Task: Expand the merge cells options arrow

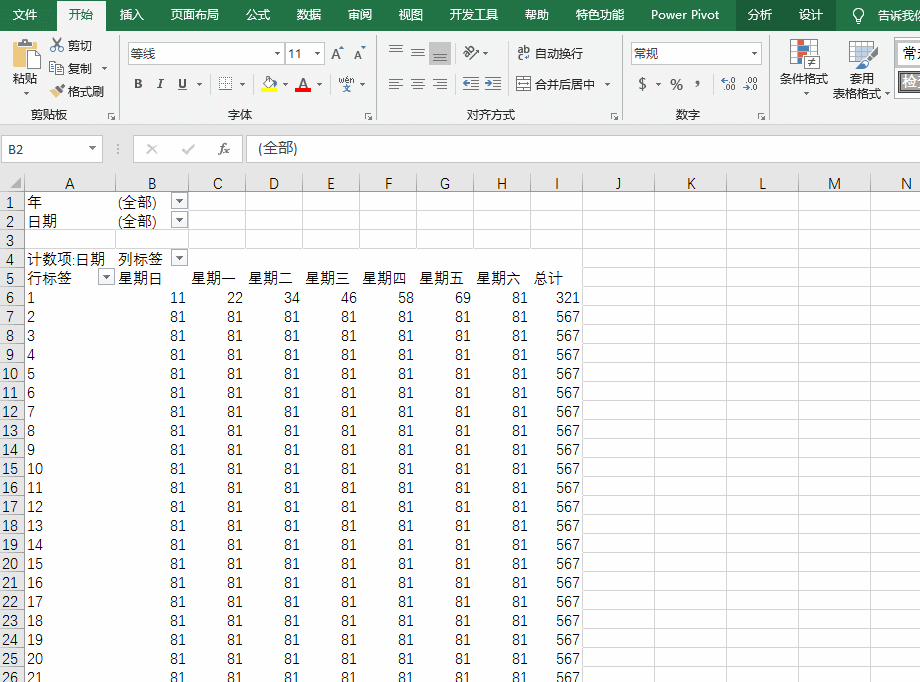Action: (607, 84)
